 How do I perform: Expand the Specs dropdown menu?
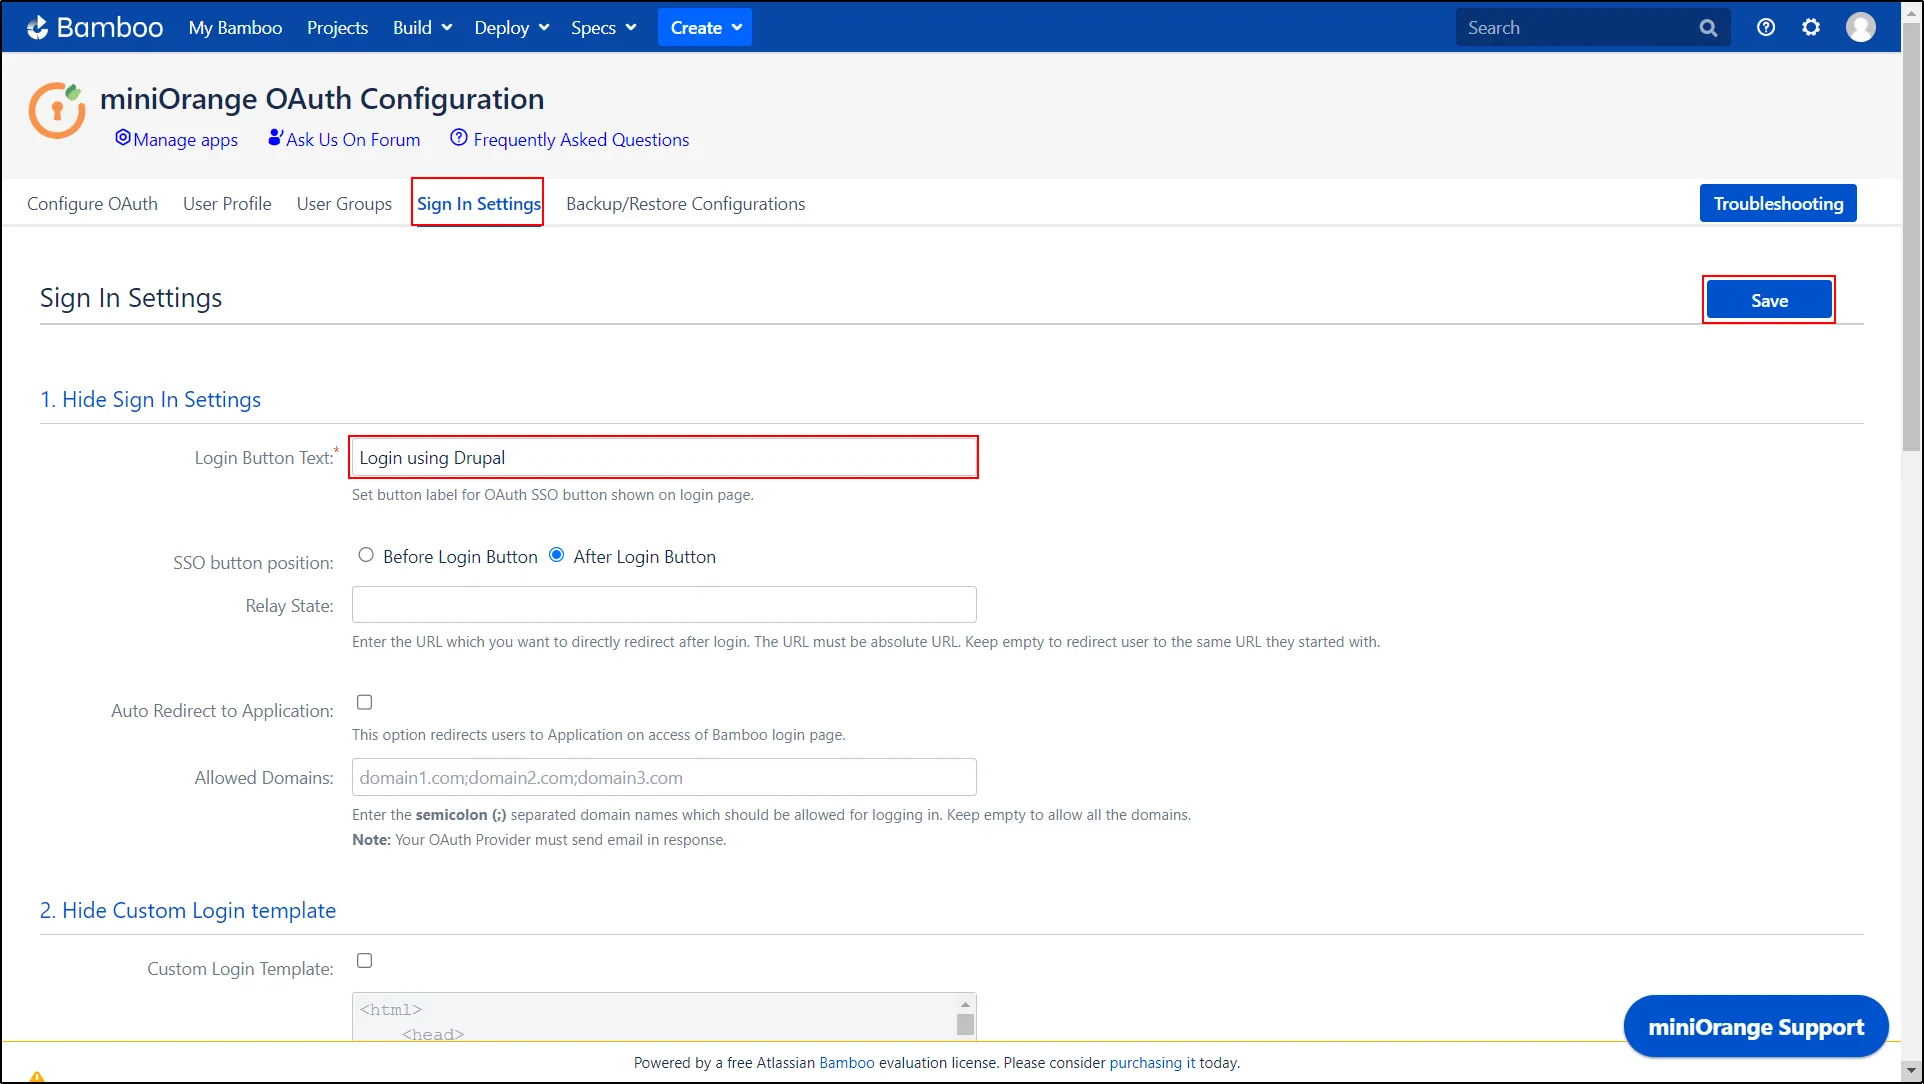pyautogui.click(x=604, y=28)
